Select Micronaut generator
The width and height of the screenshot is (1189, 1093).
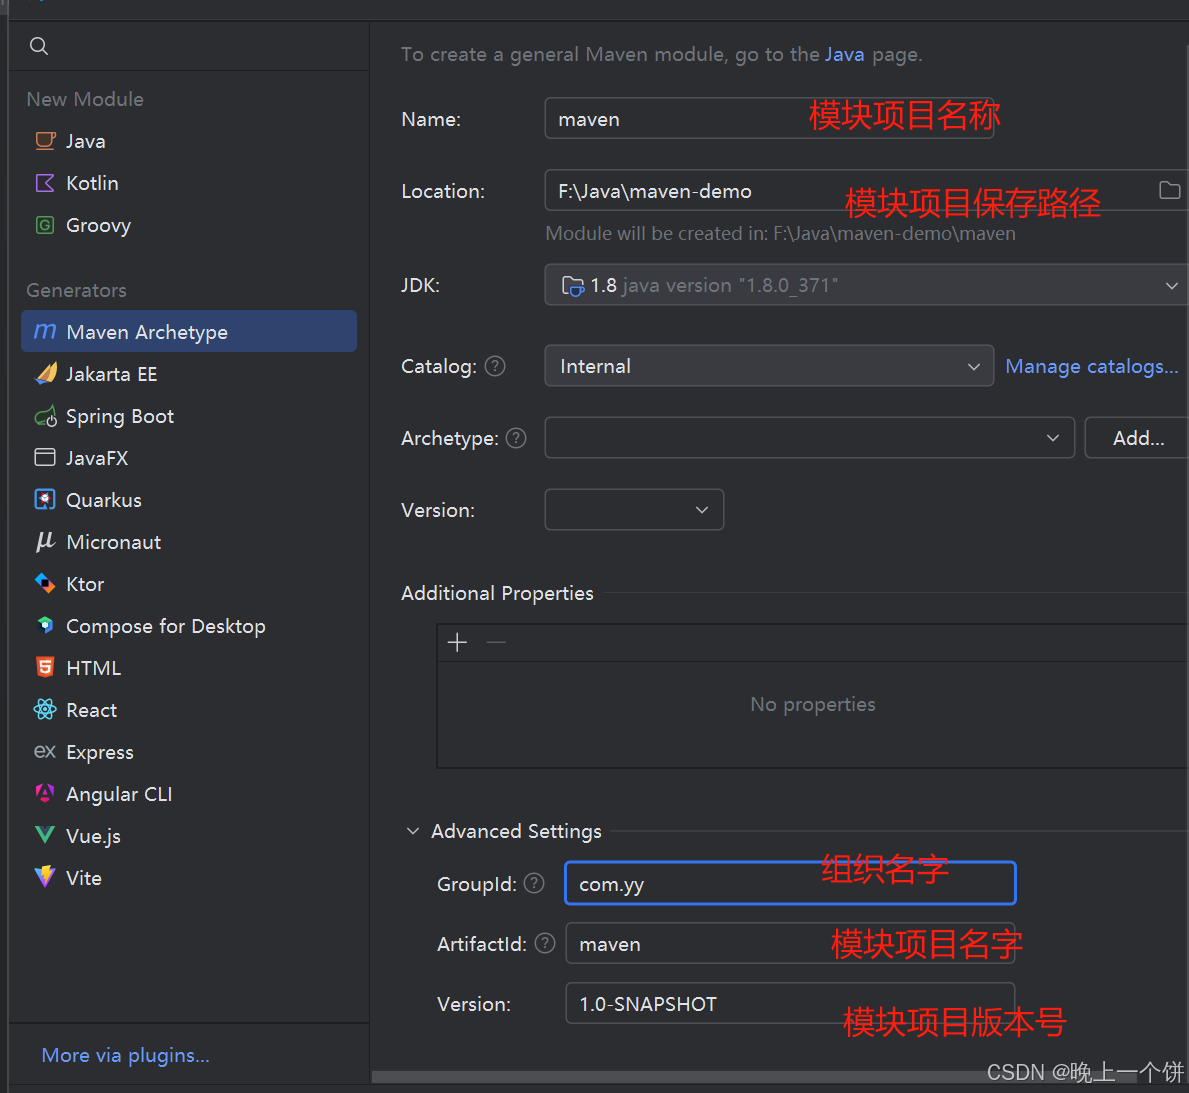pyautogui.click(x=189, y=542)
